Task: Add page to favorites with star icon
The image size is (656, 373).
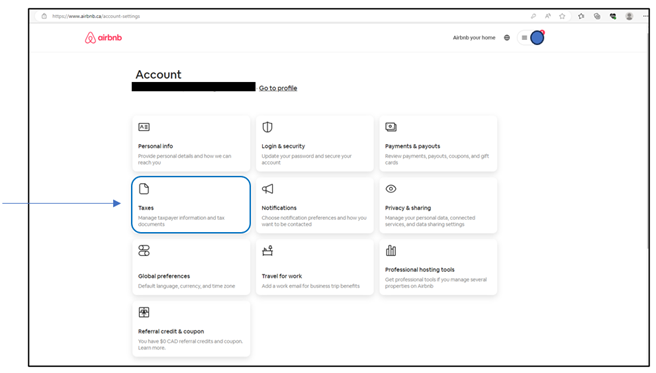Action: click(x=562, y=16)
